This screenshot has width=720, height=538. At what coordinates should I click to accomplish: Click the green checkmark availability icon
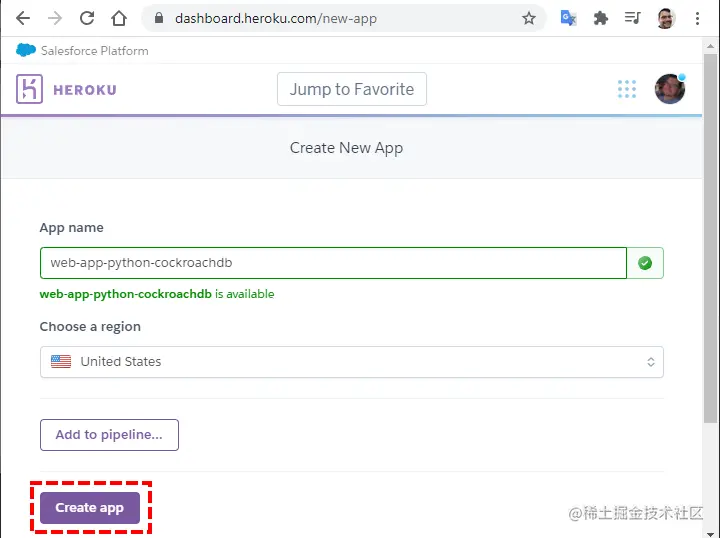pyautogui.click(x=645, y=263)
